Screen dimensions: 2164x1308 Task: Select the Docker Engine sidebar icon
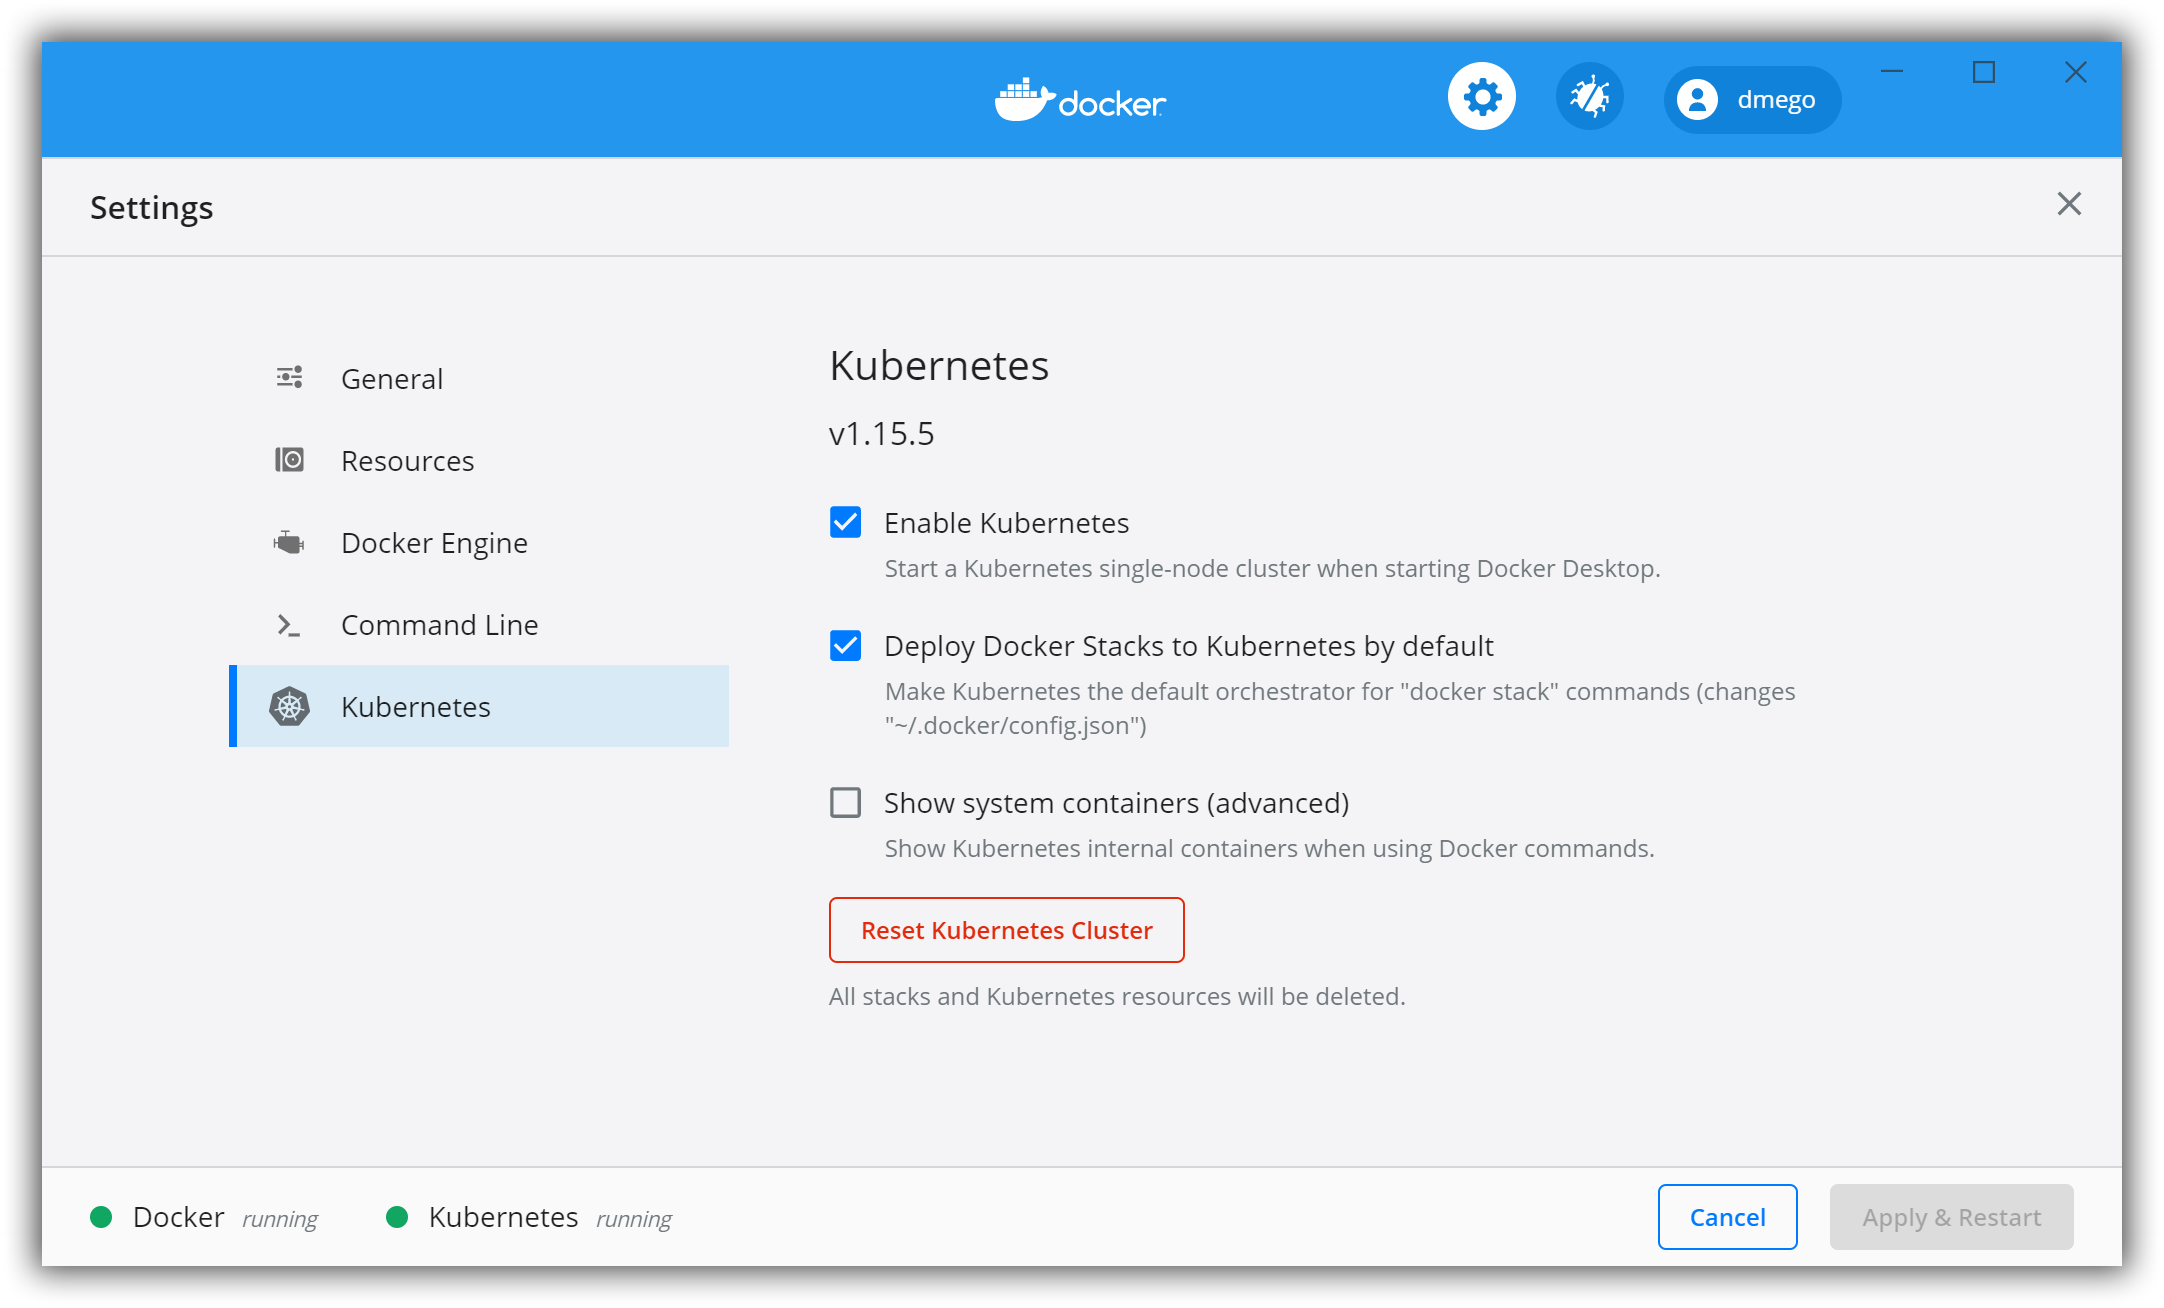coord(289,543)
